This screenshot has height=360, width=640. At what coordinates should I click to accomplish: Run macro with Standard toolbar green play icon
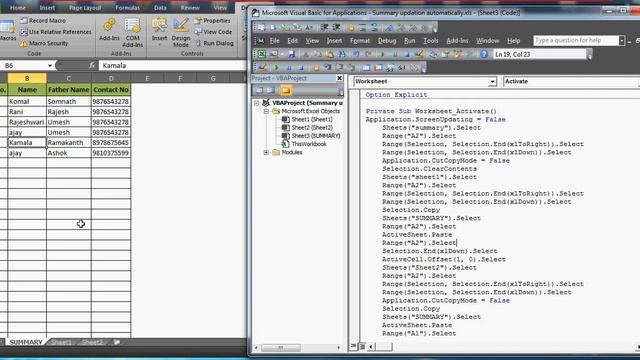[382, 54]
